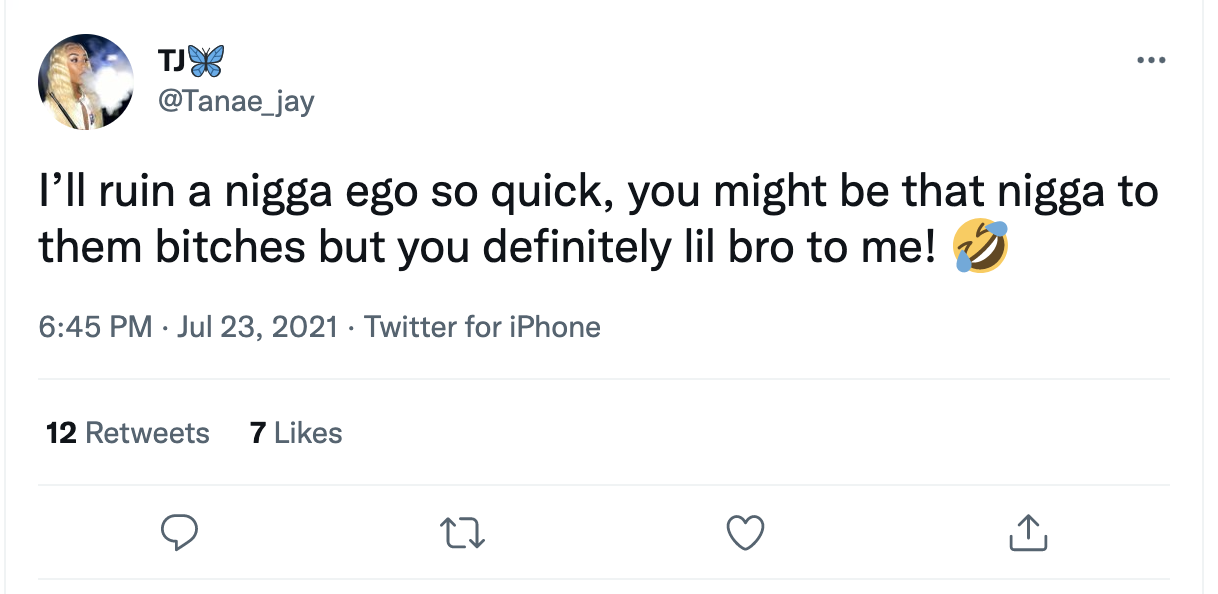
Task: Like the tweet with the heart icon
Action: (x=745, y=532)
